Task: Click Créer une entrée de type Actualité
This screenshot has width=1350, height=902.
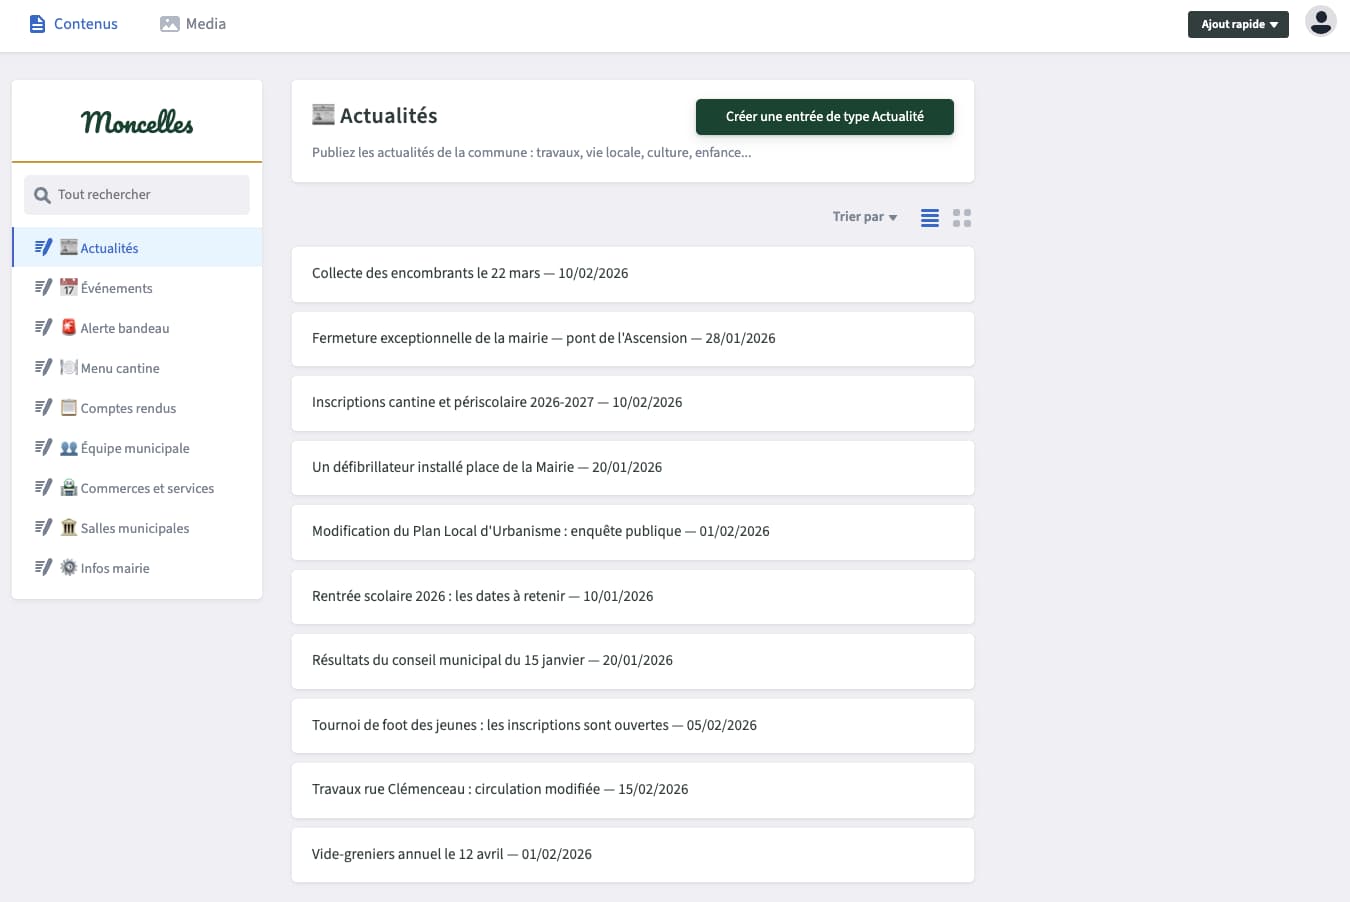Action: pyautogui.click(x=824, y=117)
